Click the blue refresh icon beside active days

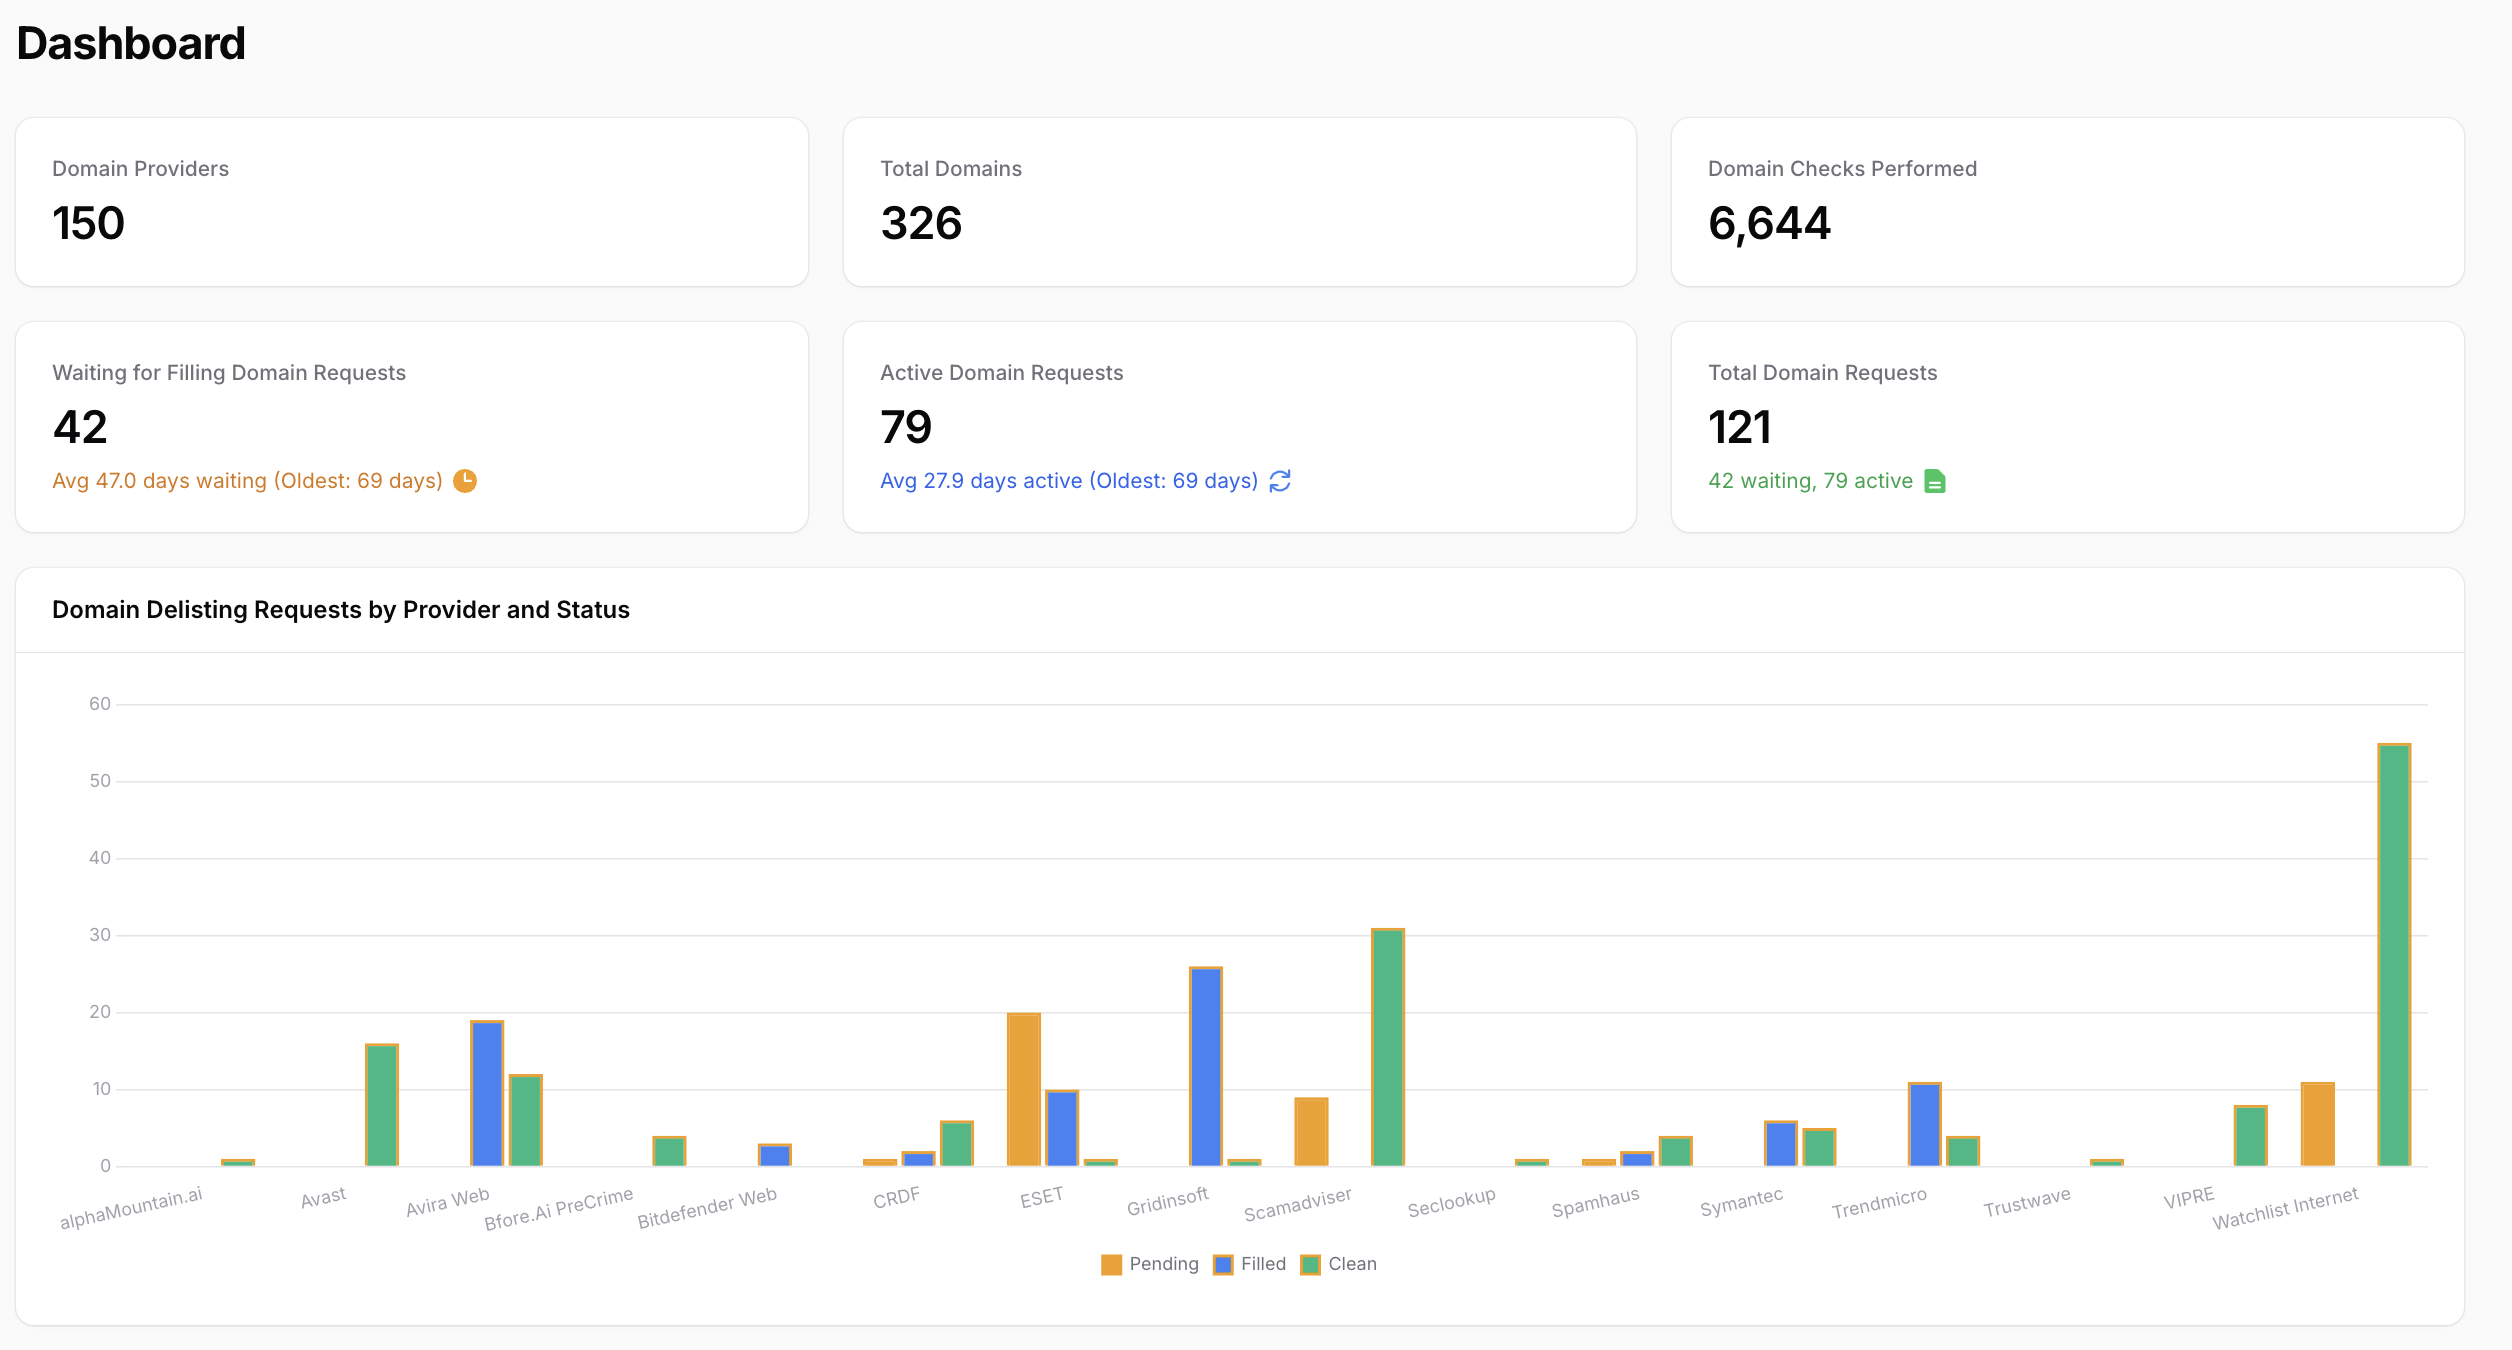pos(1280,481)
